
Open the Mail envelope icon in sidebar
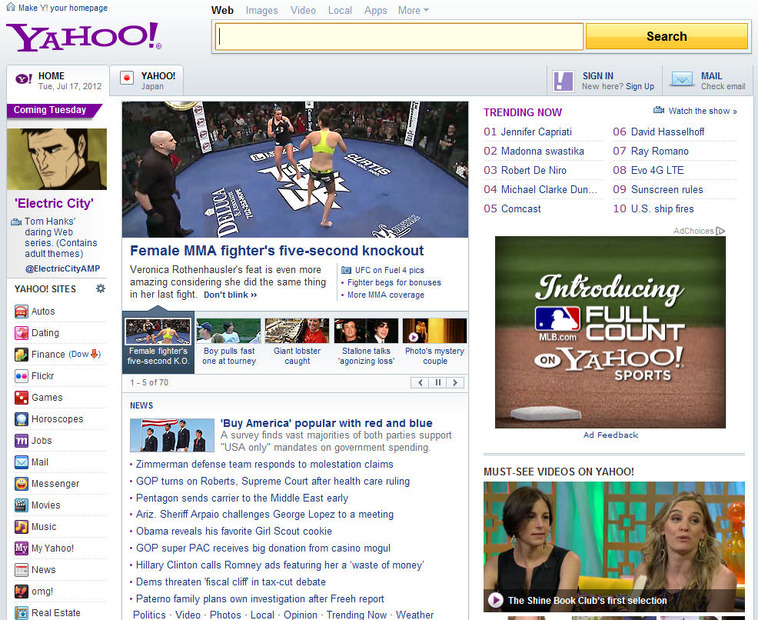coord(21,462)
